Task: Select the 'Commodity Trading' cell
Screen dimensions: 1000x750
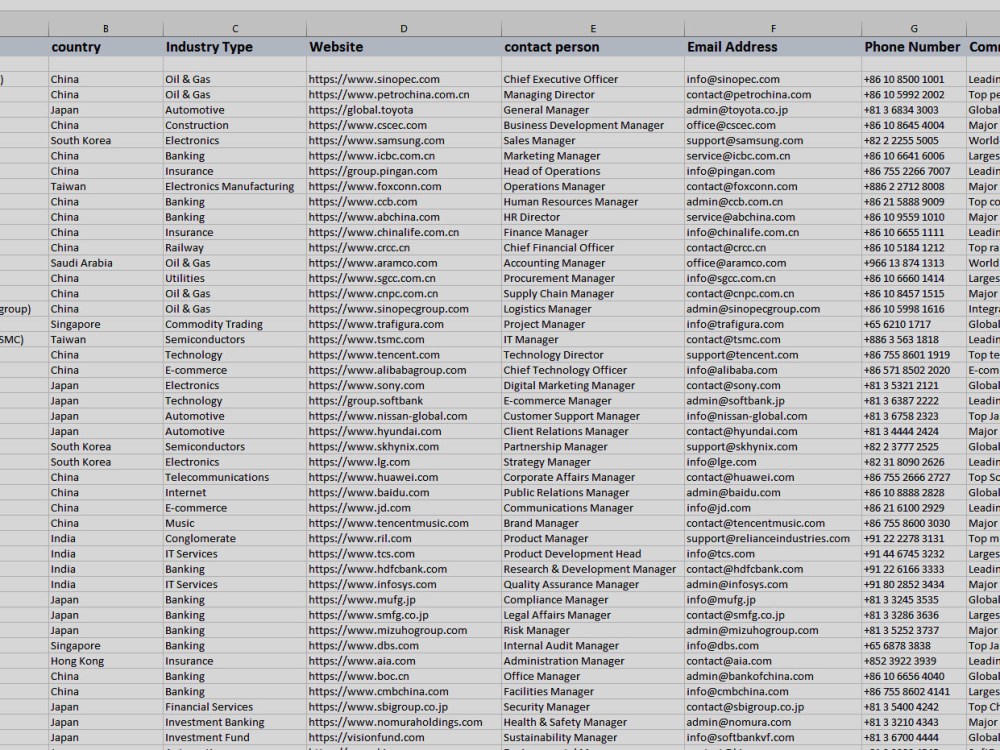Action: 235,324
